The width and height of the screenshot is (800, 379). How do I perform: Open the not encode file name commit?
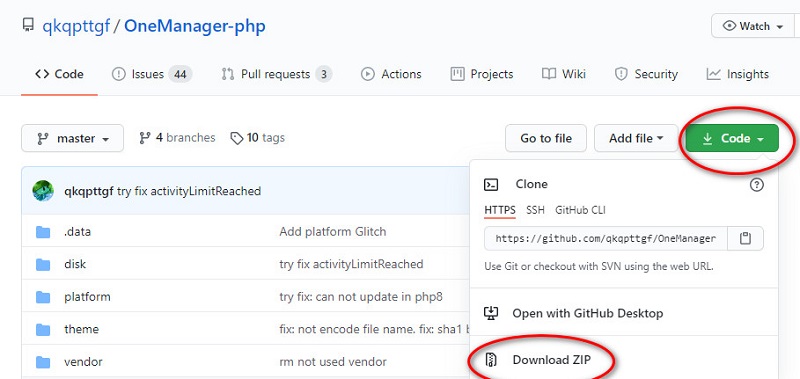click(x=374, y=330)
